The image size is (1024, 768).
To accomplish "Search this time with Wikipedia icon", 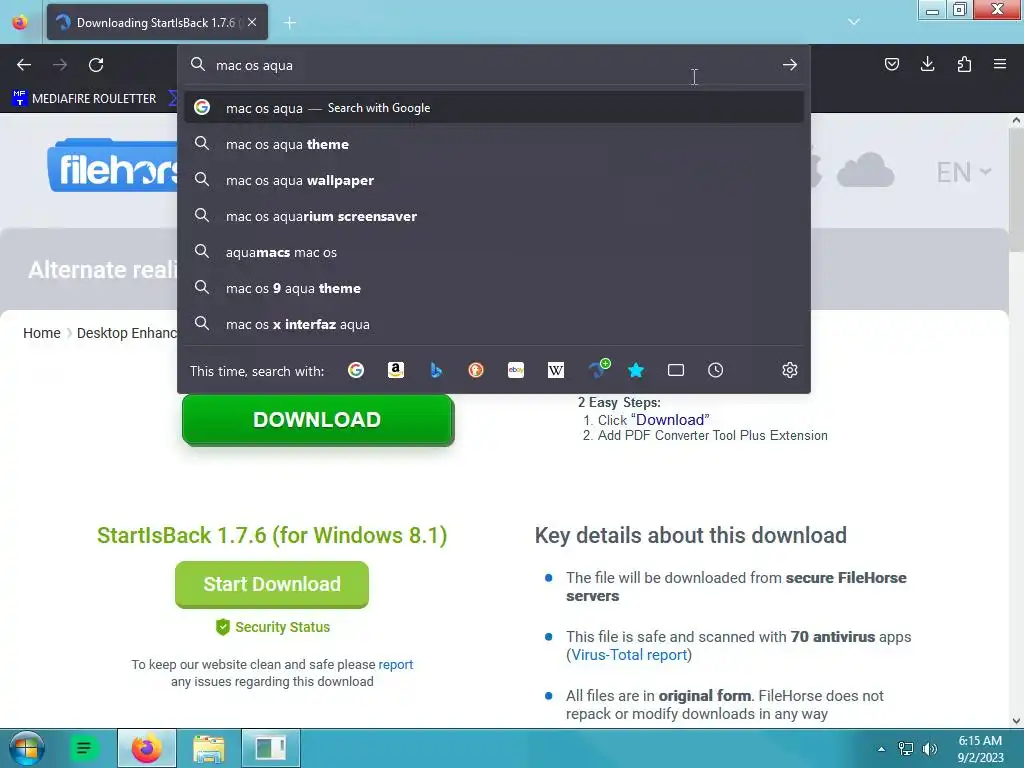I will pyautogui.click(x=556, y=370).
